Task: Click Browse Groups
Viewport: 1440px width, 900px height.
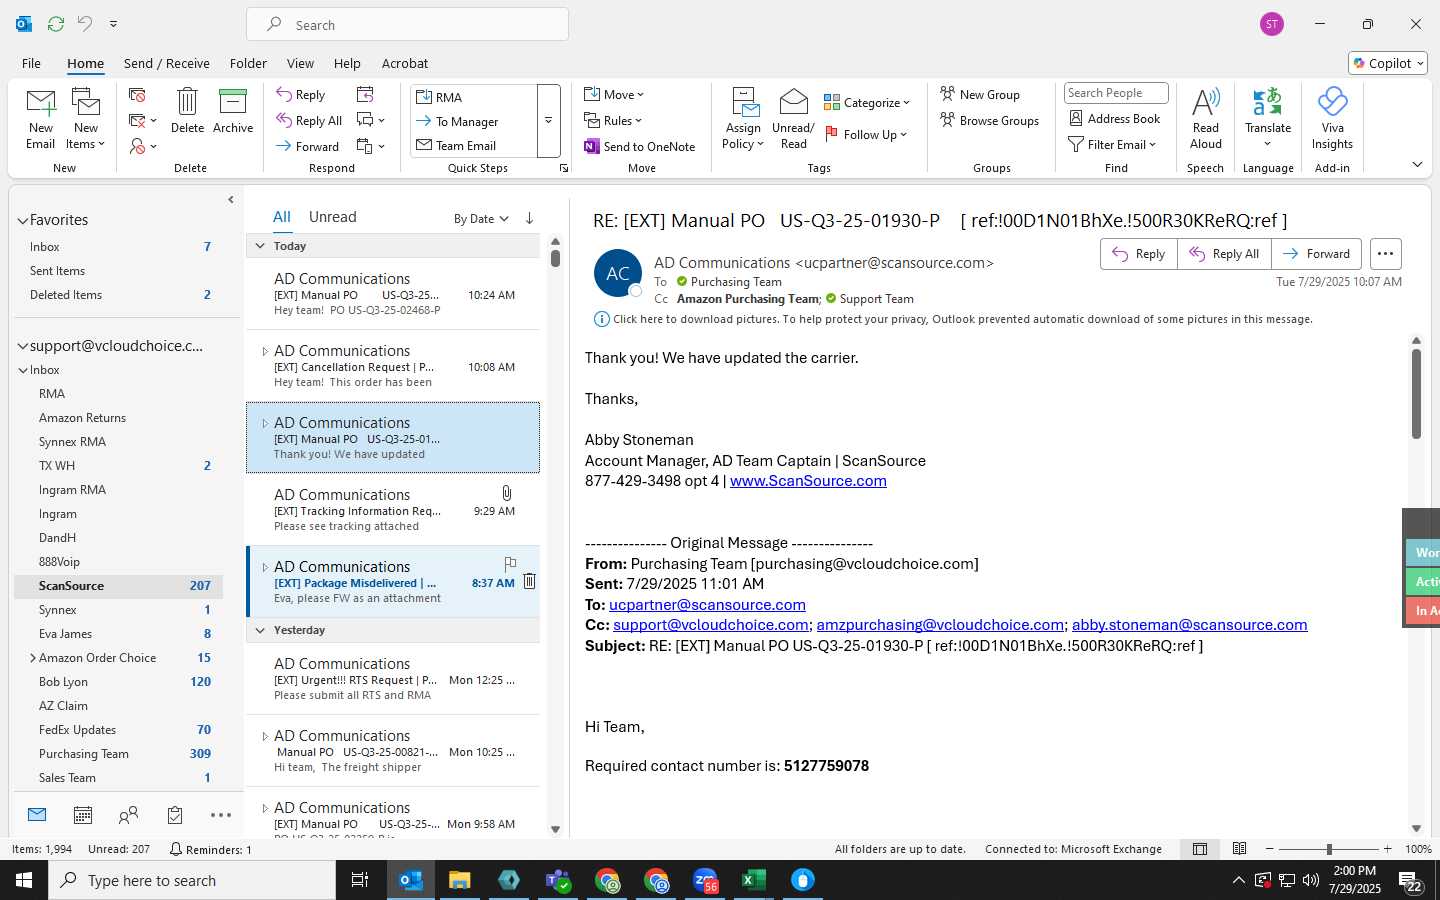Action: (x=989, y=120)
